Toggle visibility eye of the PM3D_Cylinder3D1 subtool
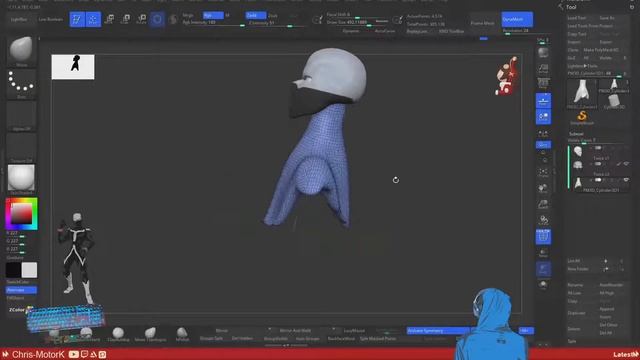640x360 pixels. click(x=626, y=180)
